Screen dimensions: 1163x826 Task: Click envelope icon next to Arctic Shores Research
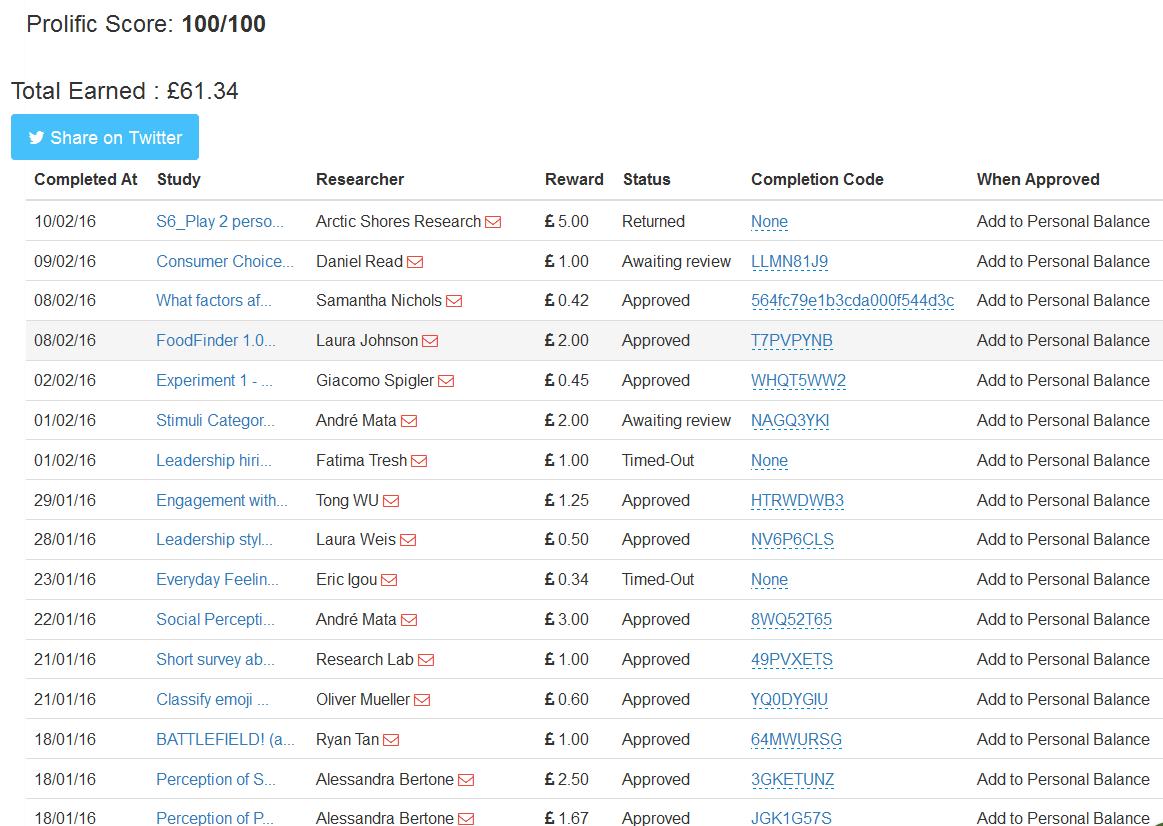pyautogui.click(x=492, y=222)
